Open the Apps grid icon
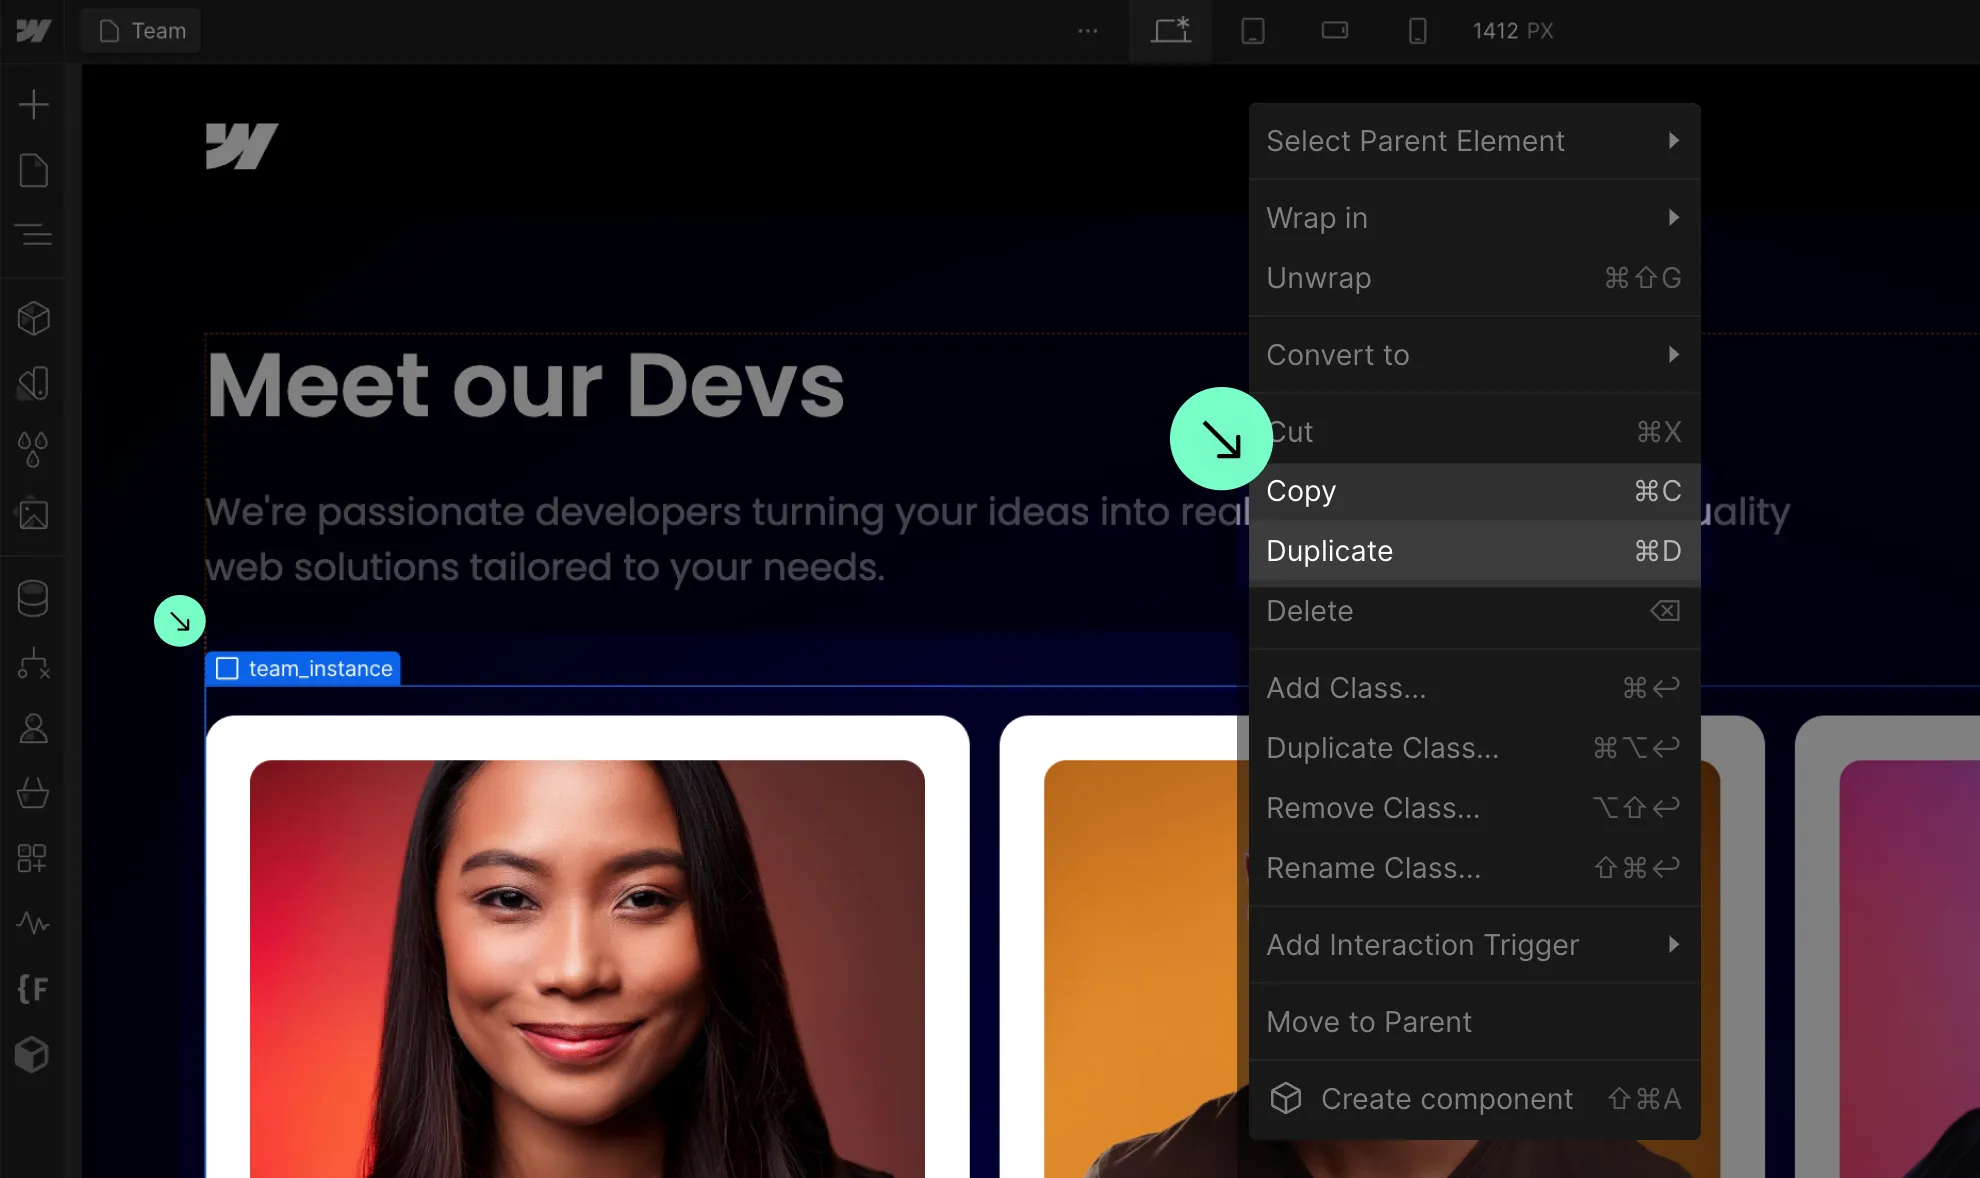1980x1178 pixels. pos(33,858)
